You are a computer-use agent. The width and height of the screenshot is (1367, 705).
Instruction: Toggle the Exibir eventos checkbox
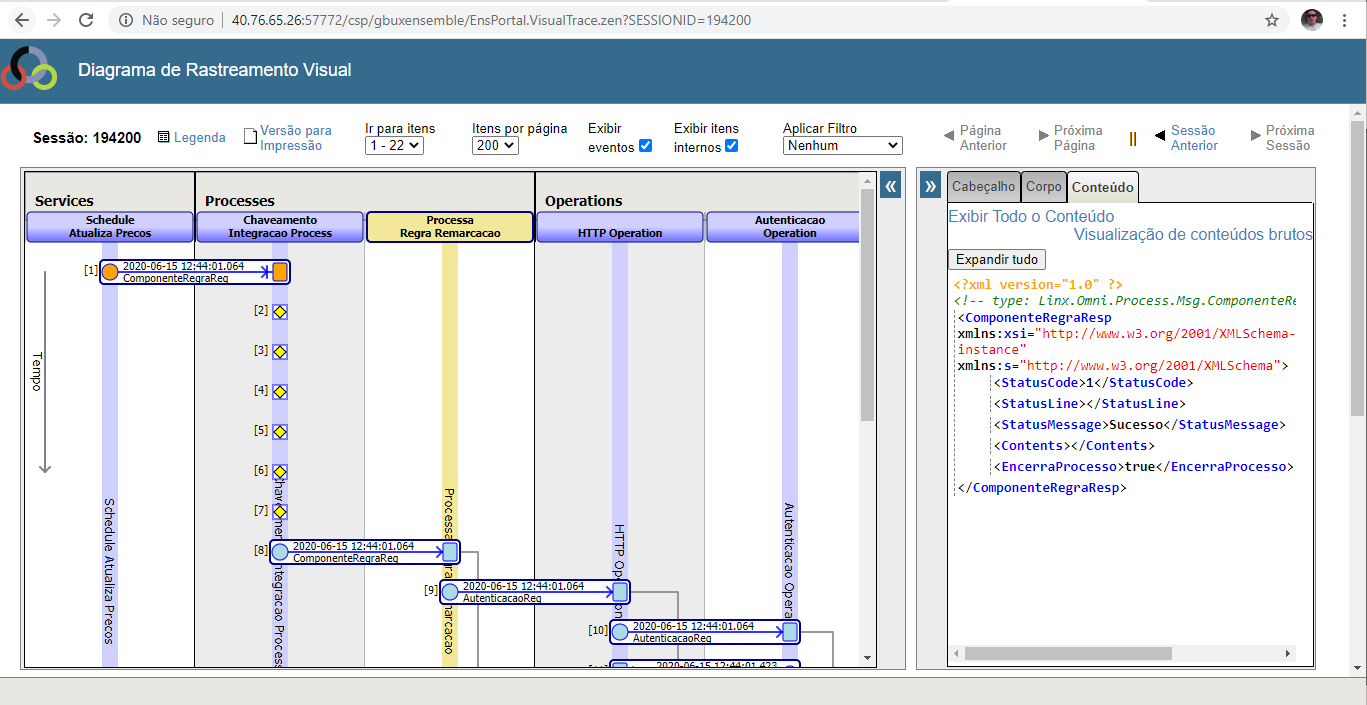[645, 146]
